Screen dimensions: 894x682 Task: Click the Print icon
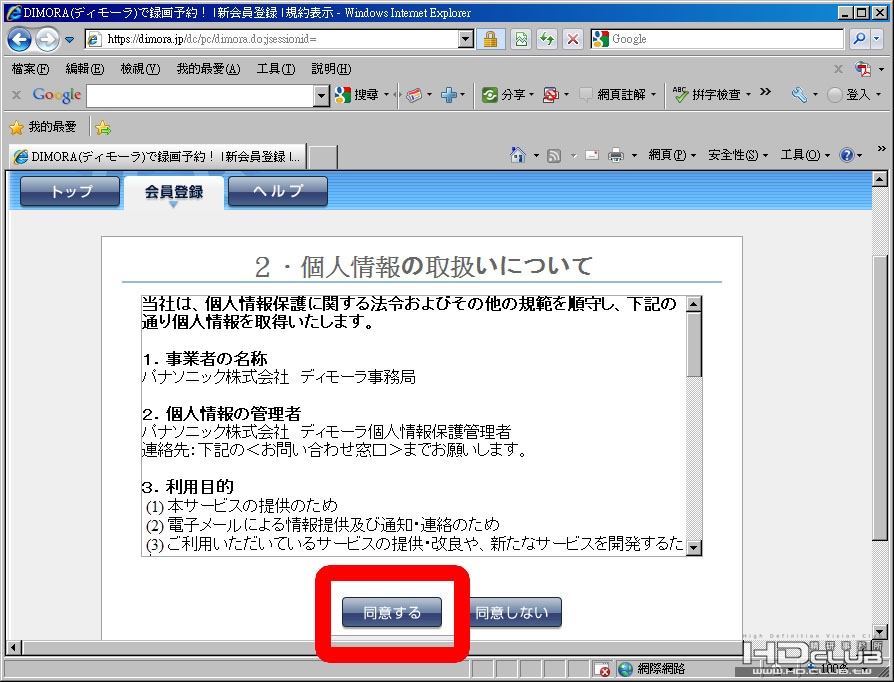(x=616, y=155)
